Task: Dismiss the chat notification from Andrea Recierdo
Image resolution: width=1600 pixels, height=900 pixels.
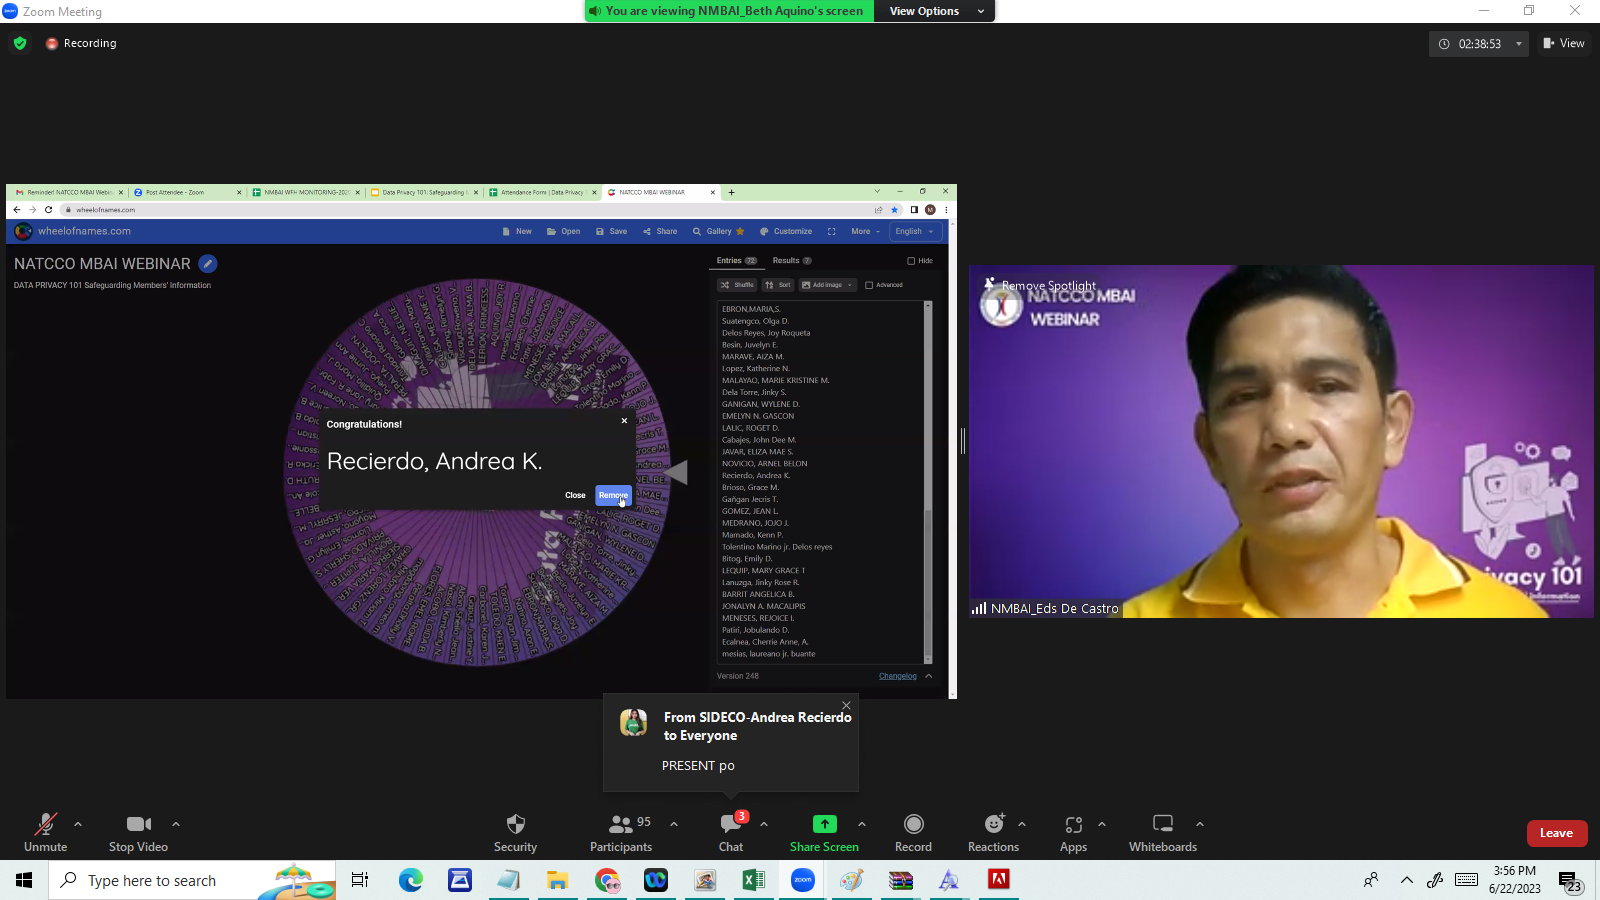Action: point(846,705)
